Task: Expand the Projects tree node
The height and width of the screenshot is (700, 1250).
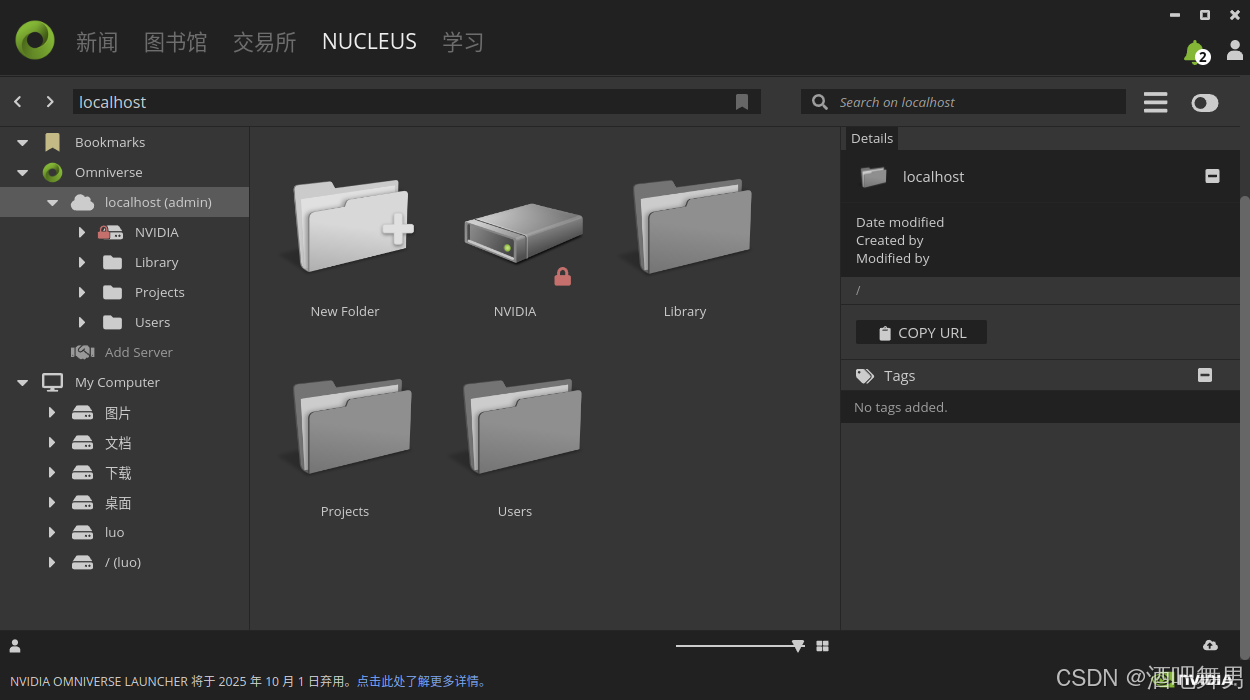Action: tap(82, 292)
